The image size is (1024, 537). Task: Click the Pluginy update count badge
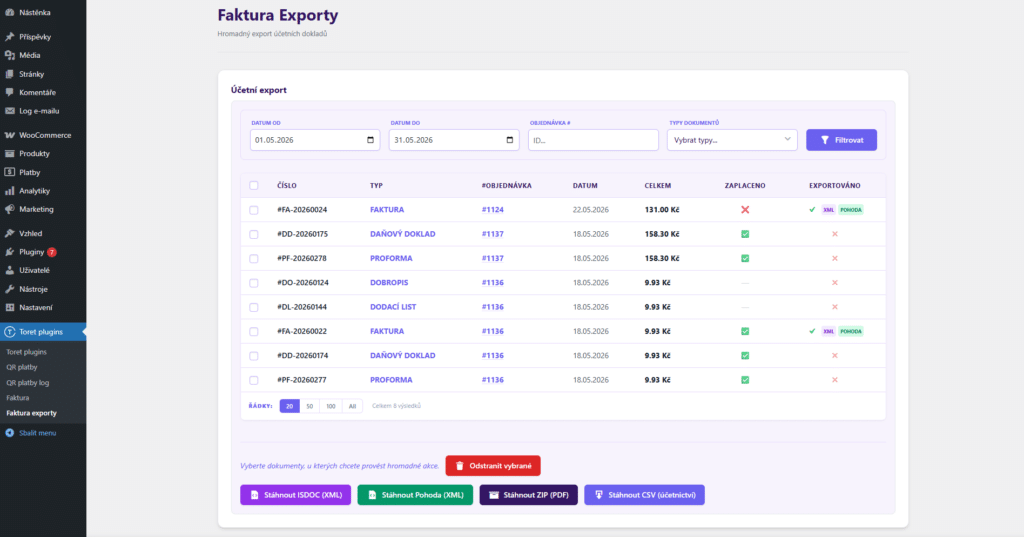[x=52, y=252]
